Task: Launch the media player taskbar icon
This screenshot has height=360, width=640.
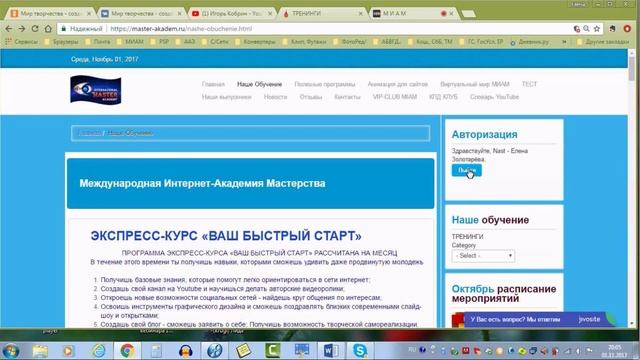Action: pos(68,351)
